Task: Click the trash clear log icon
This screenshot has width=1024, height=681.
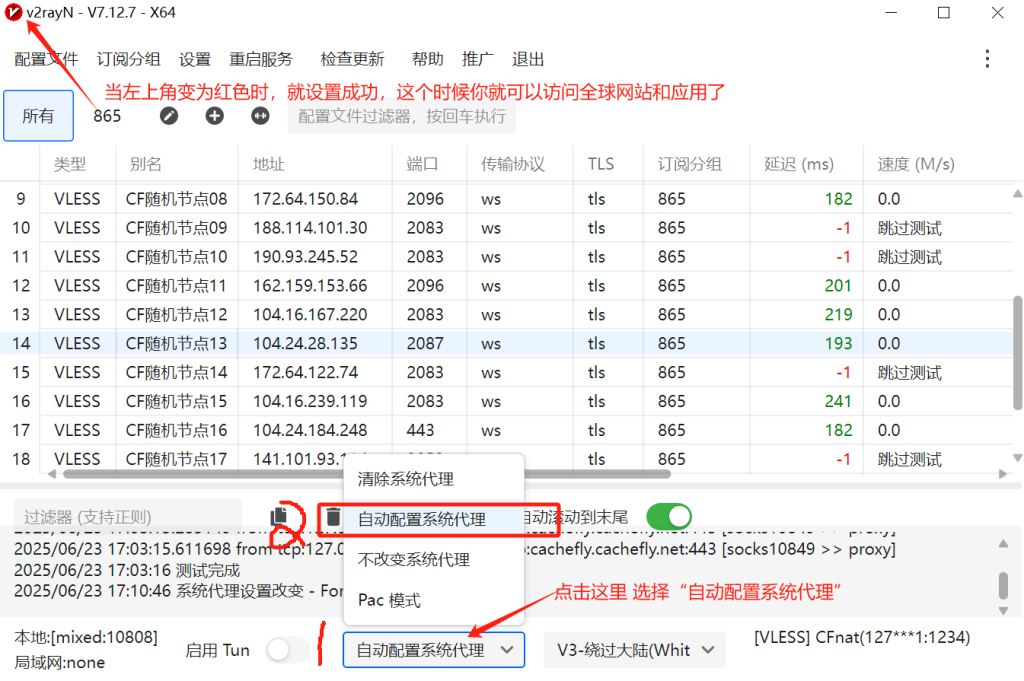Action: click(333, 516)
